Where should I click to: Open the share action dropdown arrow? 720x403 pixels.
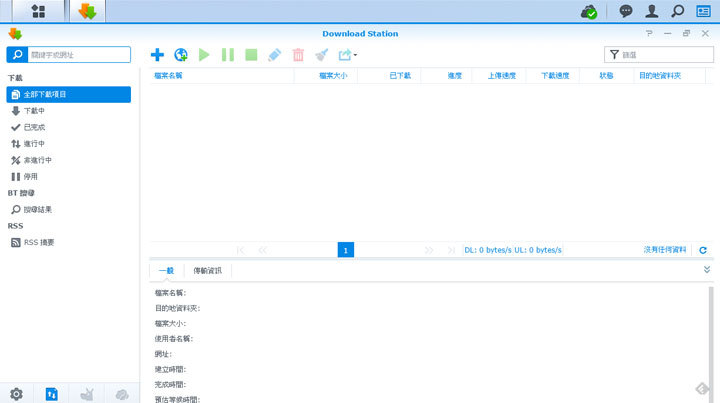pyautogui.click(x=355, y=56)
